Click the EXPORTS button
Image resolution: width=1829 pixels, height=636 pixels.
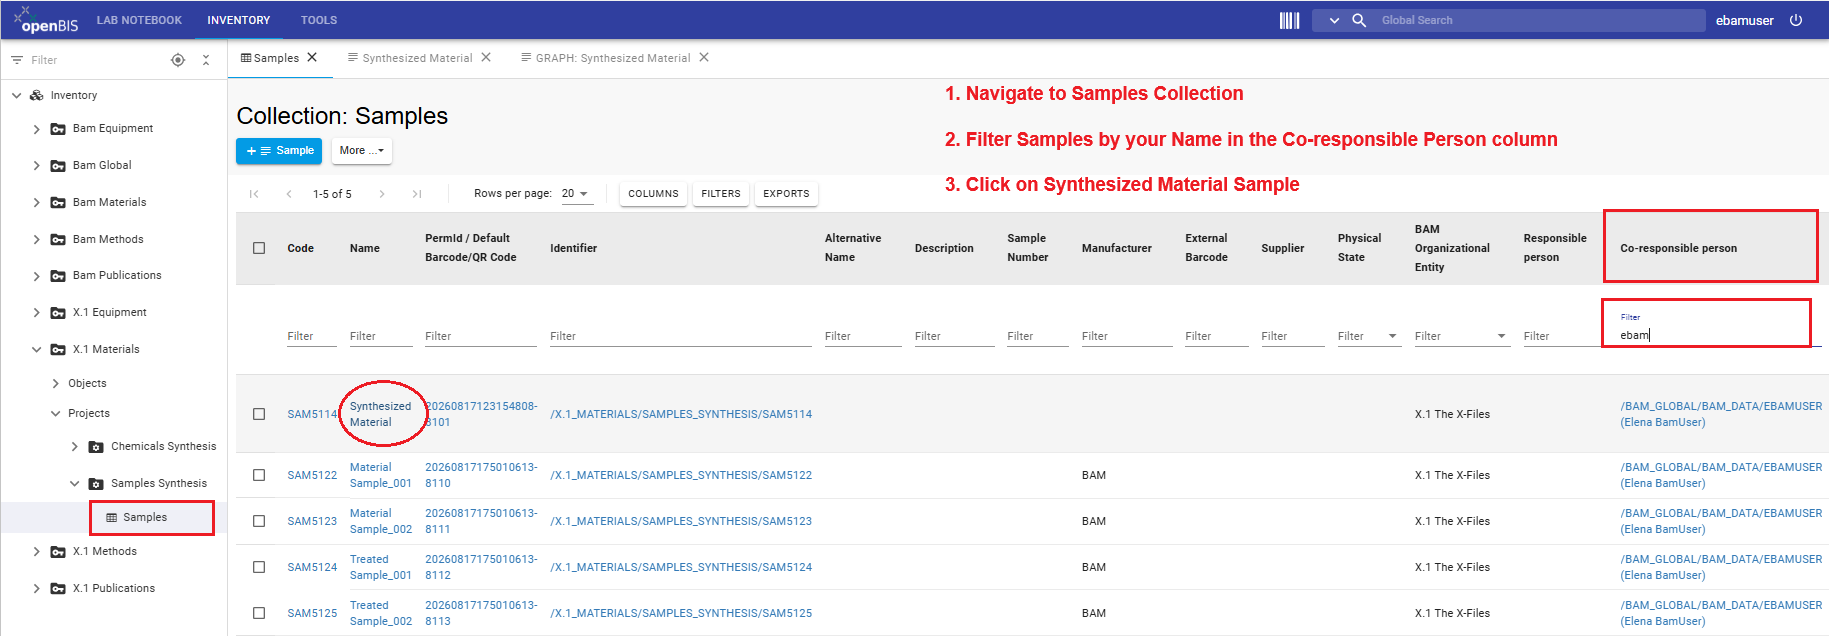(x=786, y=194)
